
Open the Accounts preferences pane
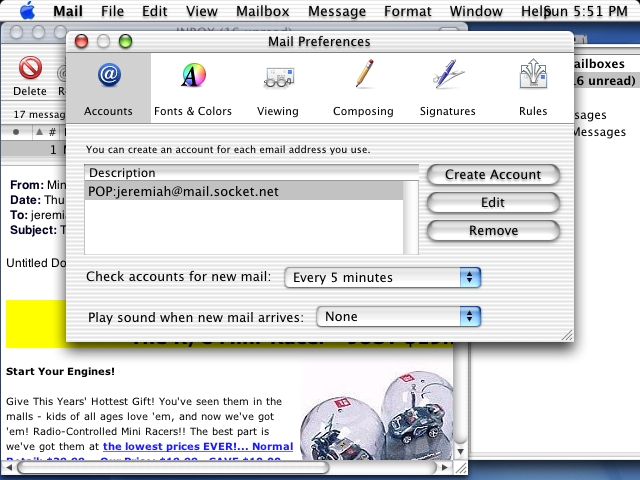[x=108, y=88]
